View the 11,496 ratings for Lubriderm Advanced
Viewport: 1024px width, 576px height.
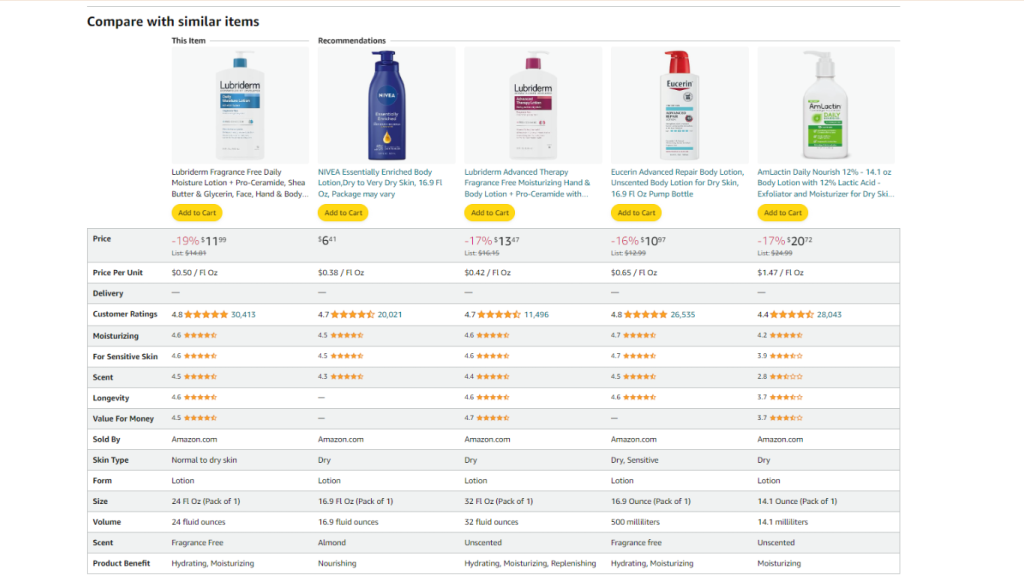[536, 315]
